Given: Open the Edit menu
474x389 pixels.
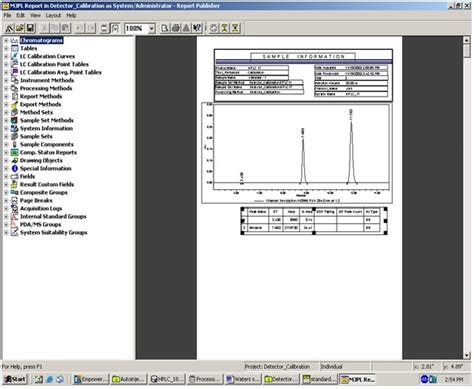Looking at the screenshot, I should pyautogui.click(x=21, y=15).
